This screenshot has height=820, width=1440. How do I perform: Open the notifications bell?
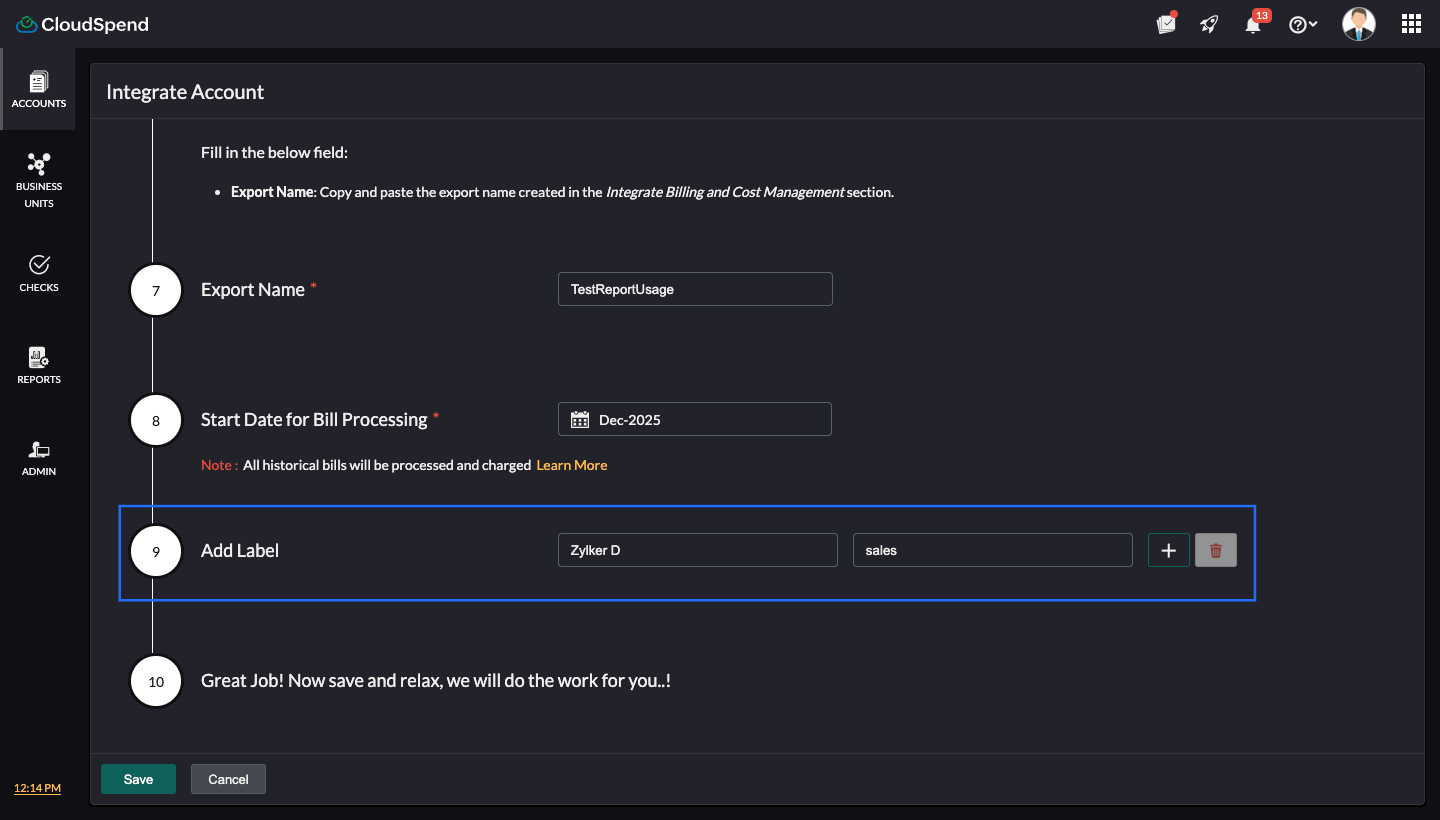pyautogui.click(x=1253, y=25)
